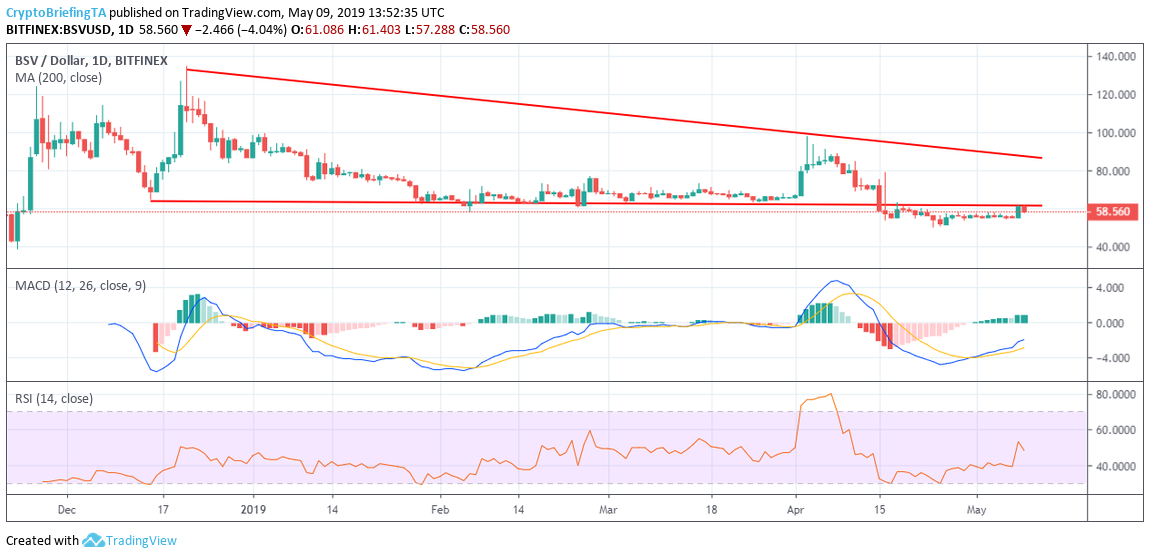Click the 60.0000 RSI axis label

(x=1118, y=430)
